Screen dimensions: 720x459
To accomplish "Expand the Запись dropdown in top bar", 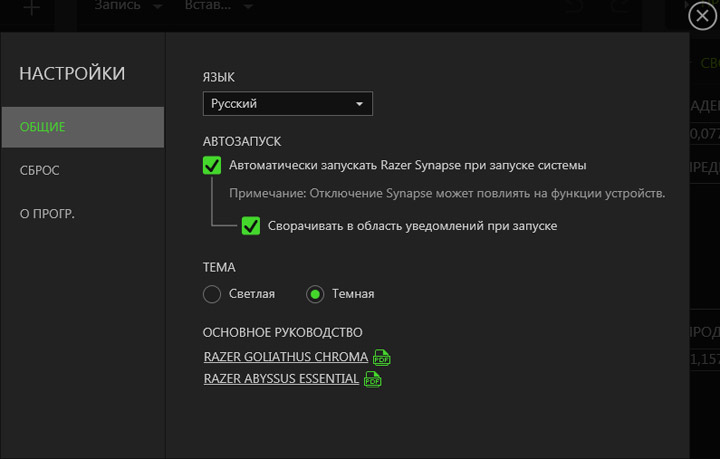I will pos(130,6).
